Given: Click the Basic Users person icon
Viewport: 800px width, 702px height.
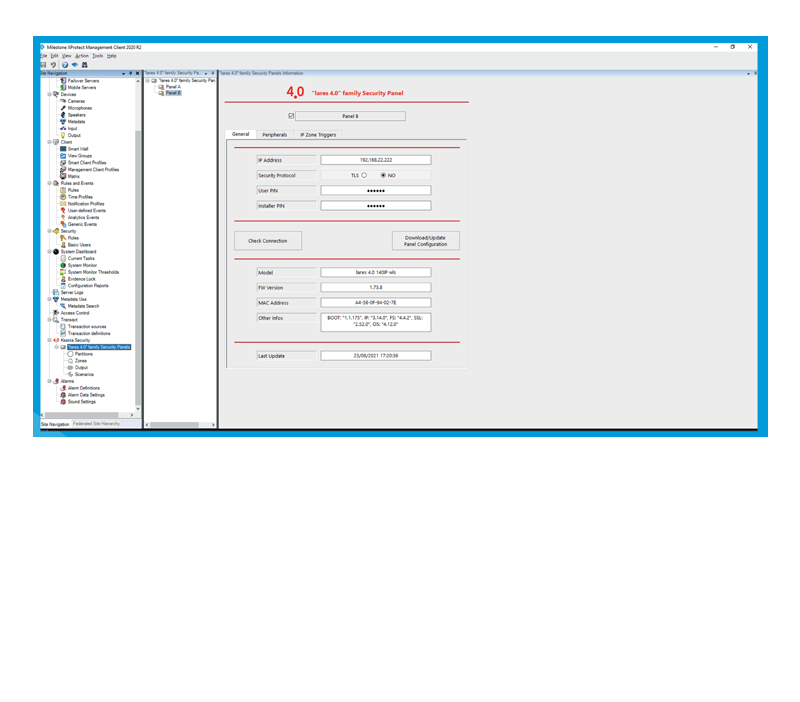Looking at the screenshot, I should (63, 244).
